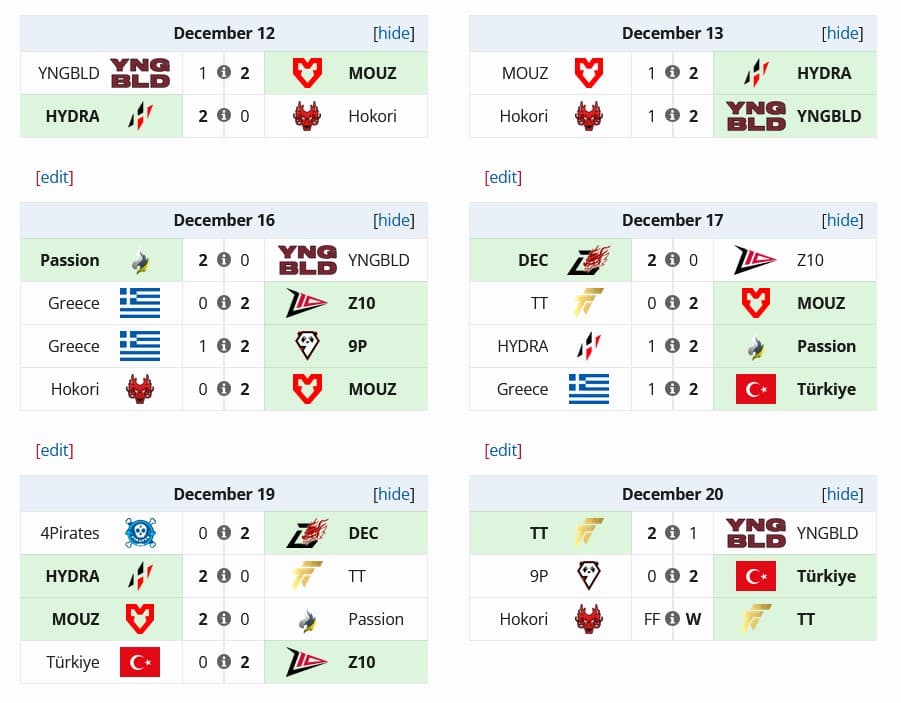Toggle visibility of the December 20 table
Screen dimensions: 901x703
[x=842, y=493]
